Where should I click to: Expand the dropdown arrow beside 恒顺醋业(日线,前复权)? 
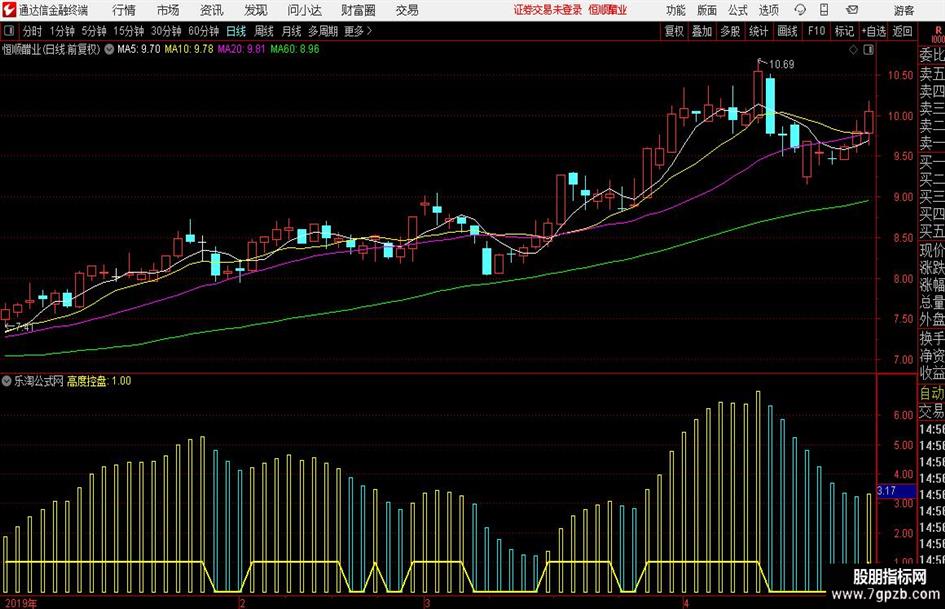[109, 49]
